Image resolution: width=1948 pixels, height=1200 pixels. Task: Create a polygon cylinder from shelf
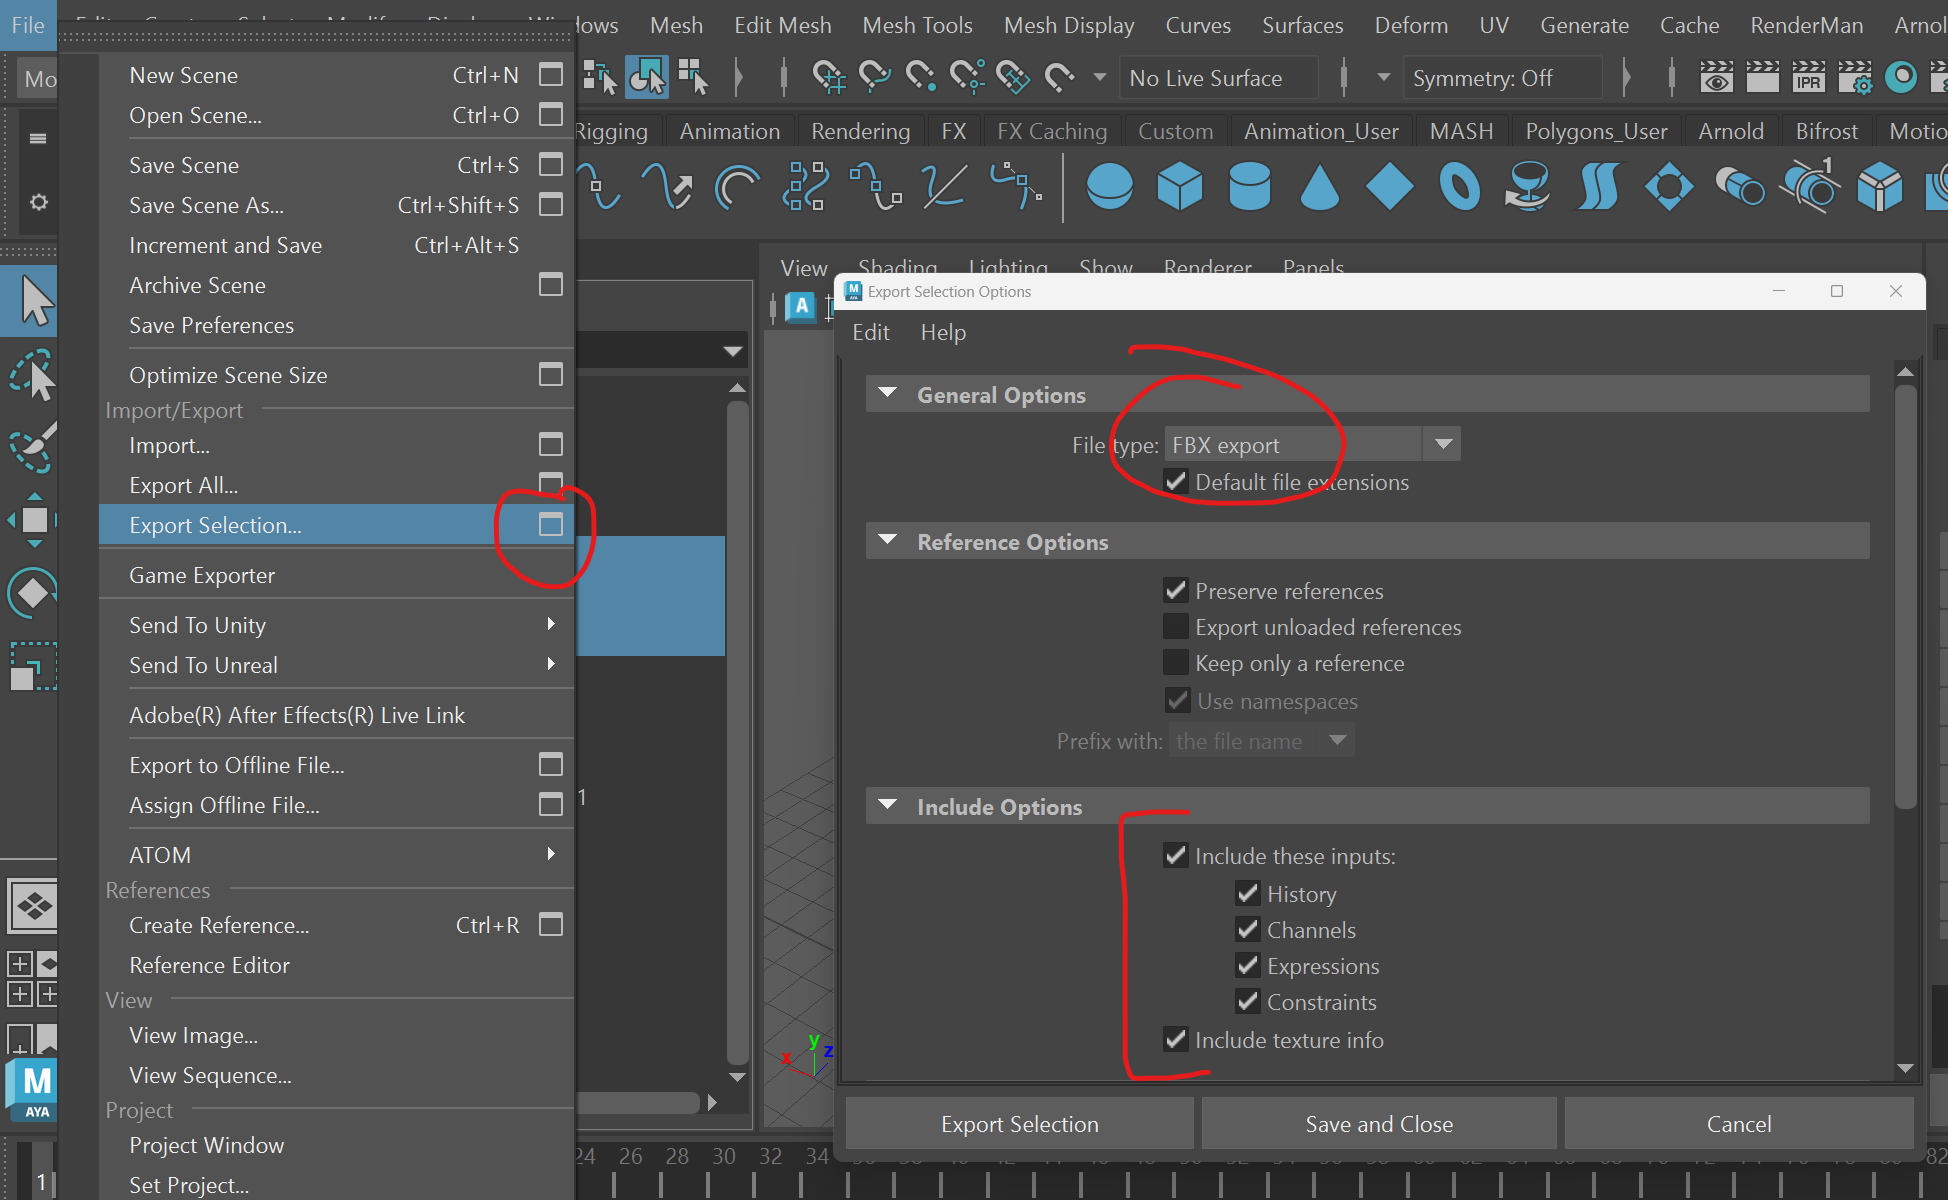pos(1249,186)
